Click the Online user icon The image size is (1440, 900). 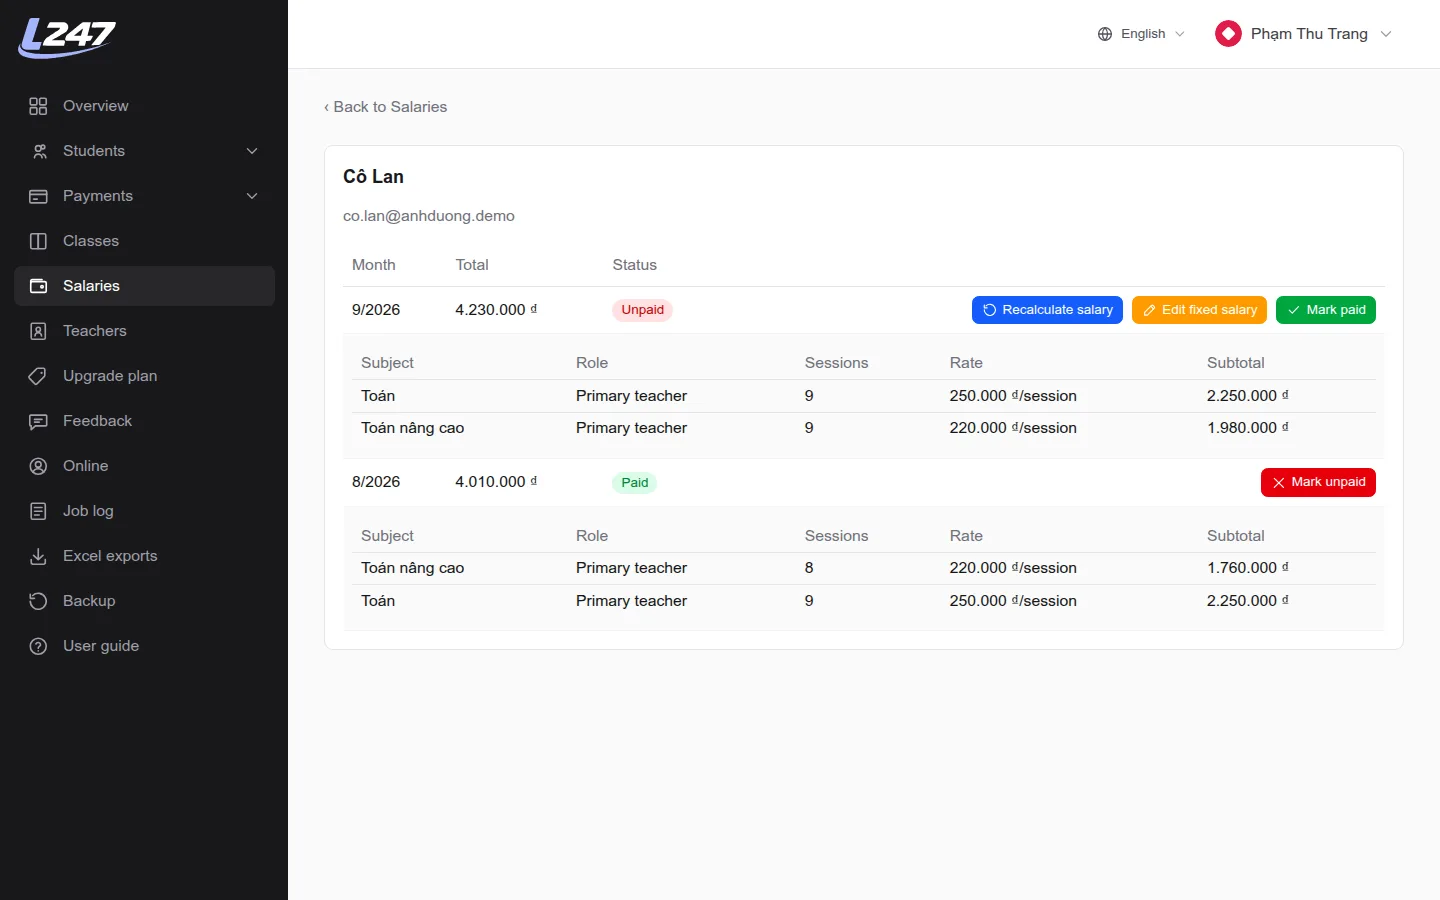point(38,466)
